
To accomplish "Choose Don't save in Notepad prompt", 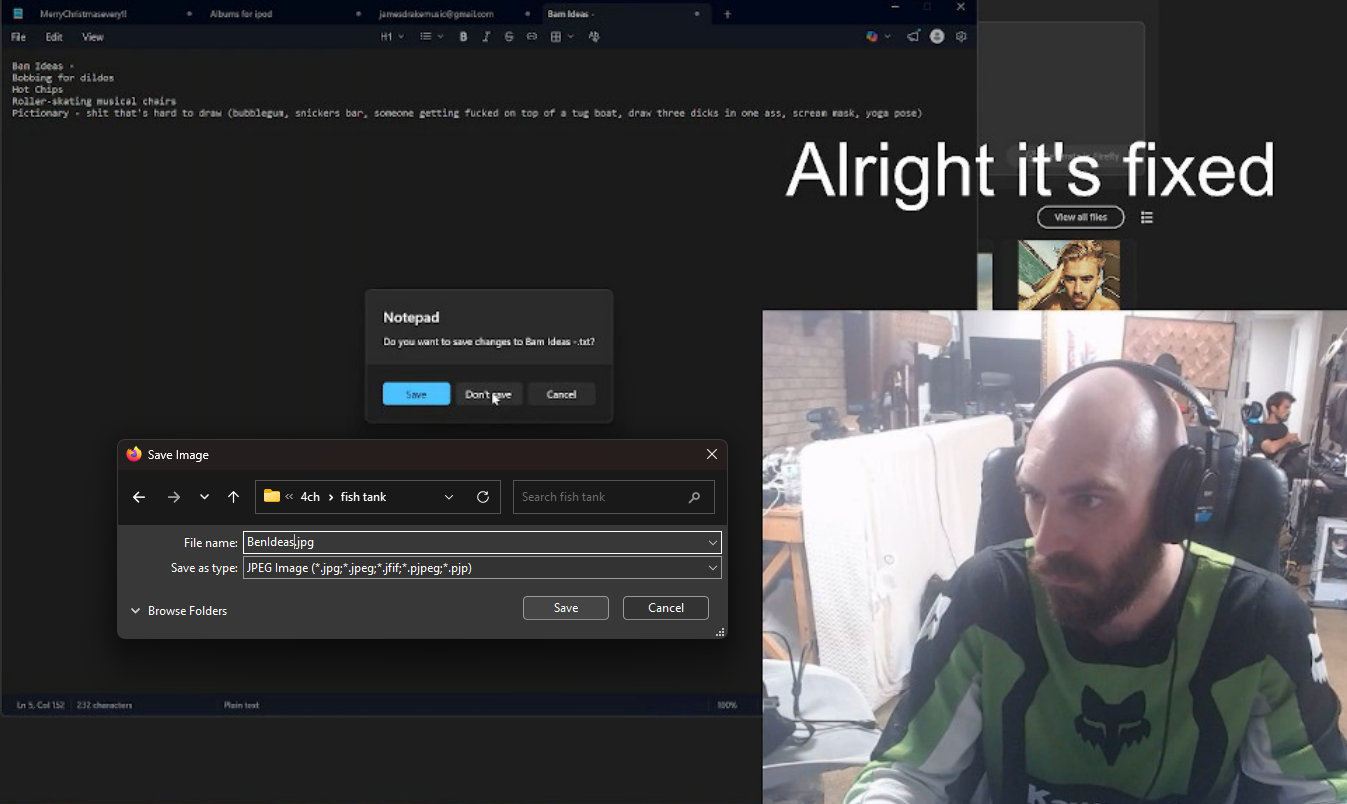I will point(488,394).
